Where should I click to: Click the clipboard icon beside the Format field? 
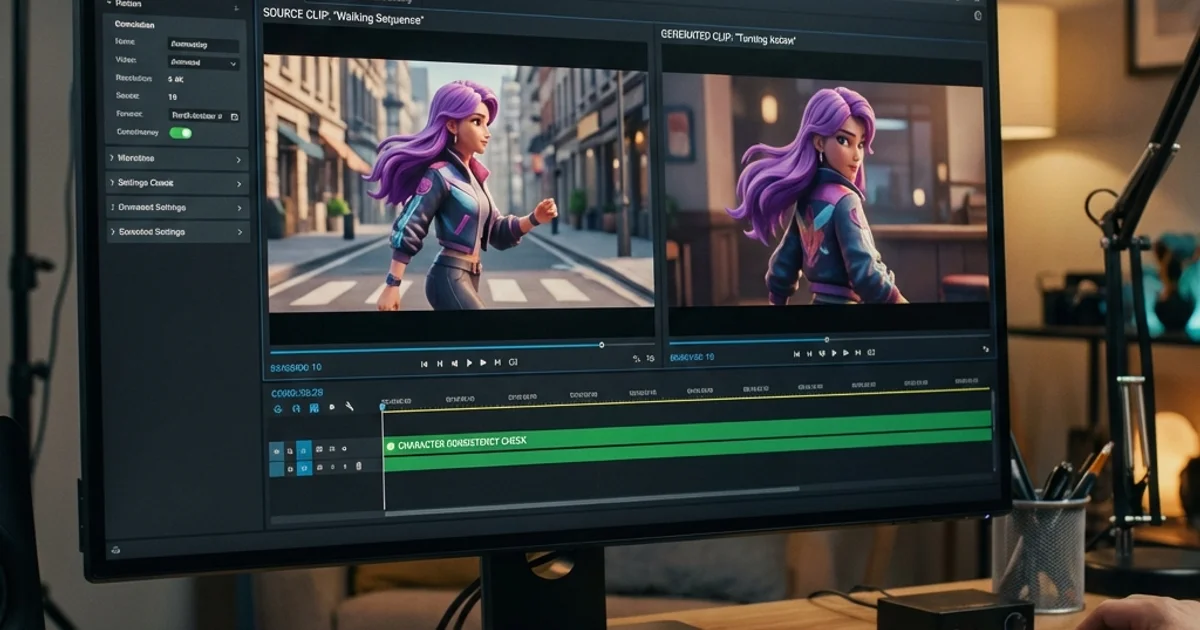[x=232, y=115]
